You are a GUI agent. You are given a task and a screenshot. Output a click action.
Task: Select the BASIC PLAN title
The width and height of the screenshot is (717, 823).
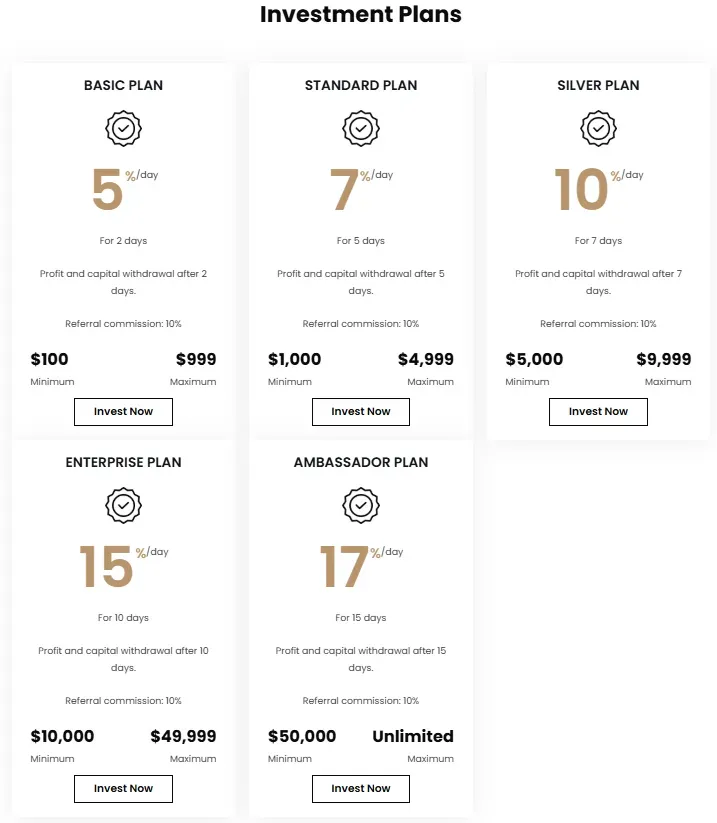(x=123, y=86)
